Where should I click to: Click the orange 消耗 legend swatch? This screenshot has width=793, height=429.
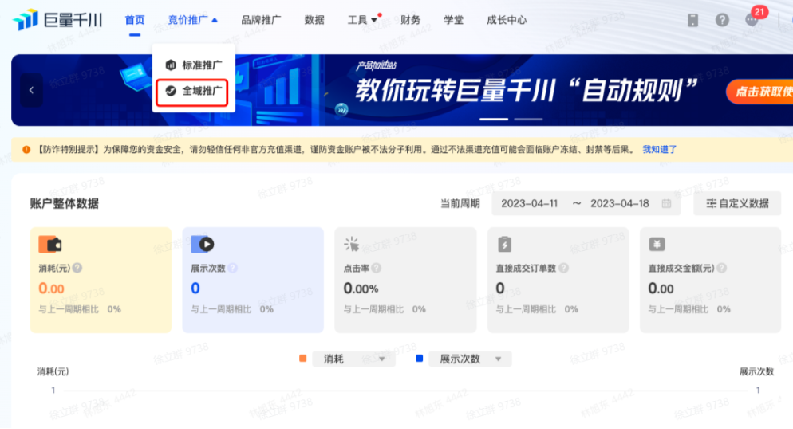302,358
